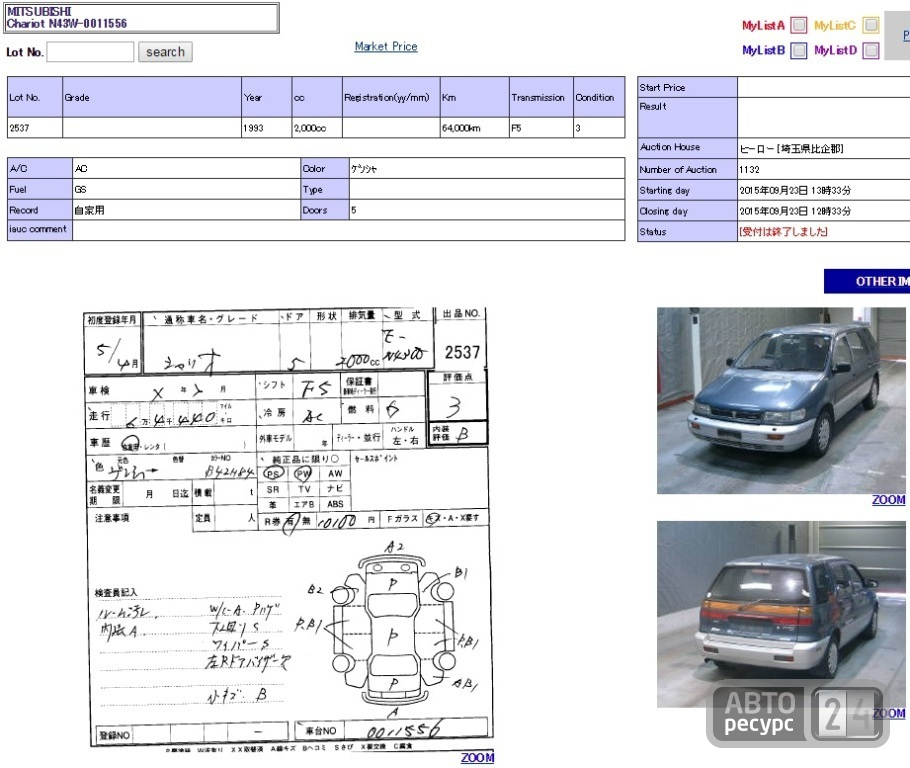Click the isuc comment label
Image resolution: width=910 pixels, height=768 pixels.
coord(39,229)
